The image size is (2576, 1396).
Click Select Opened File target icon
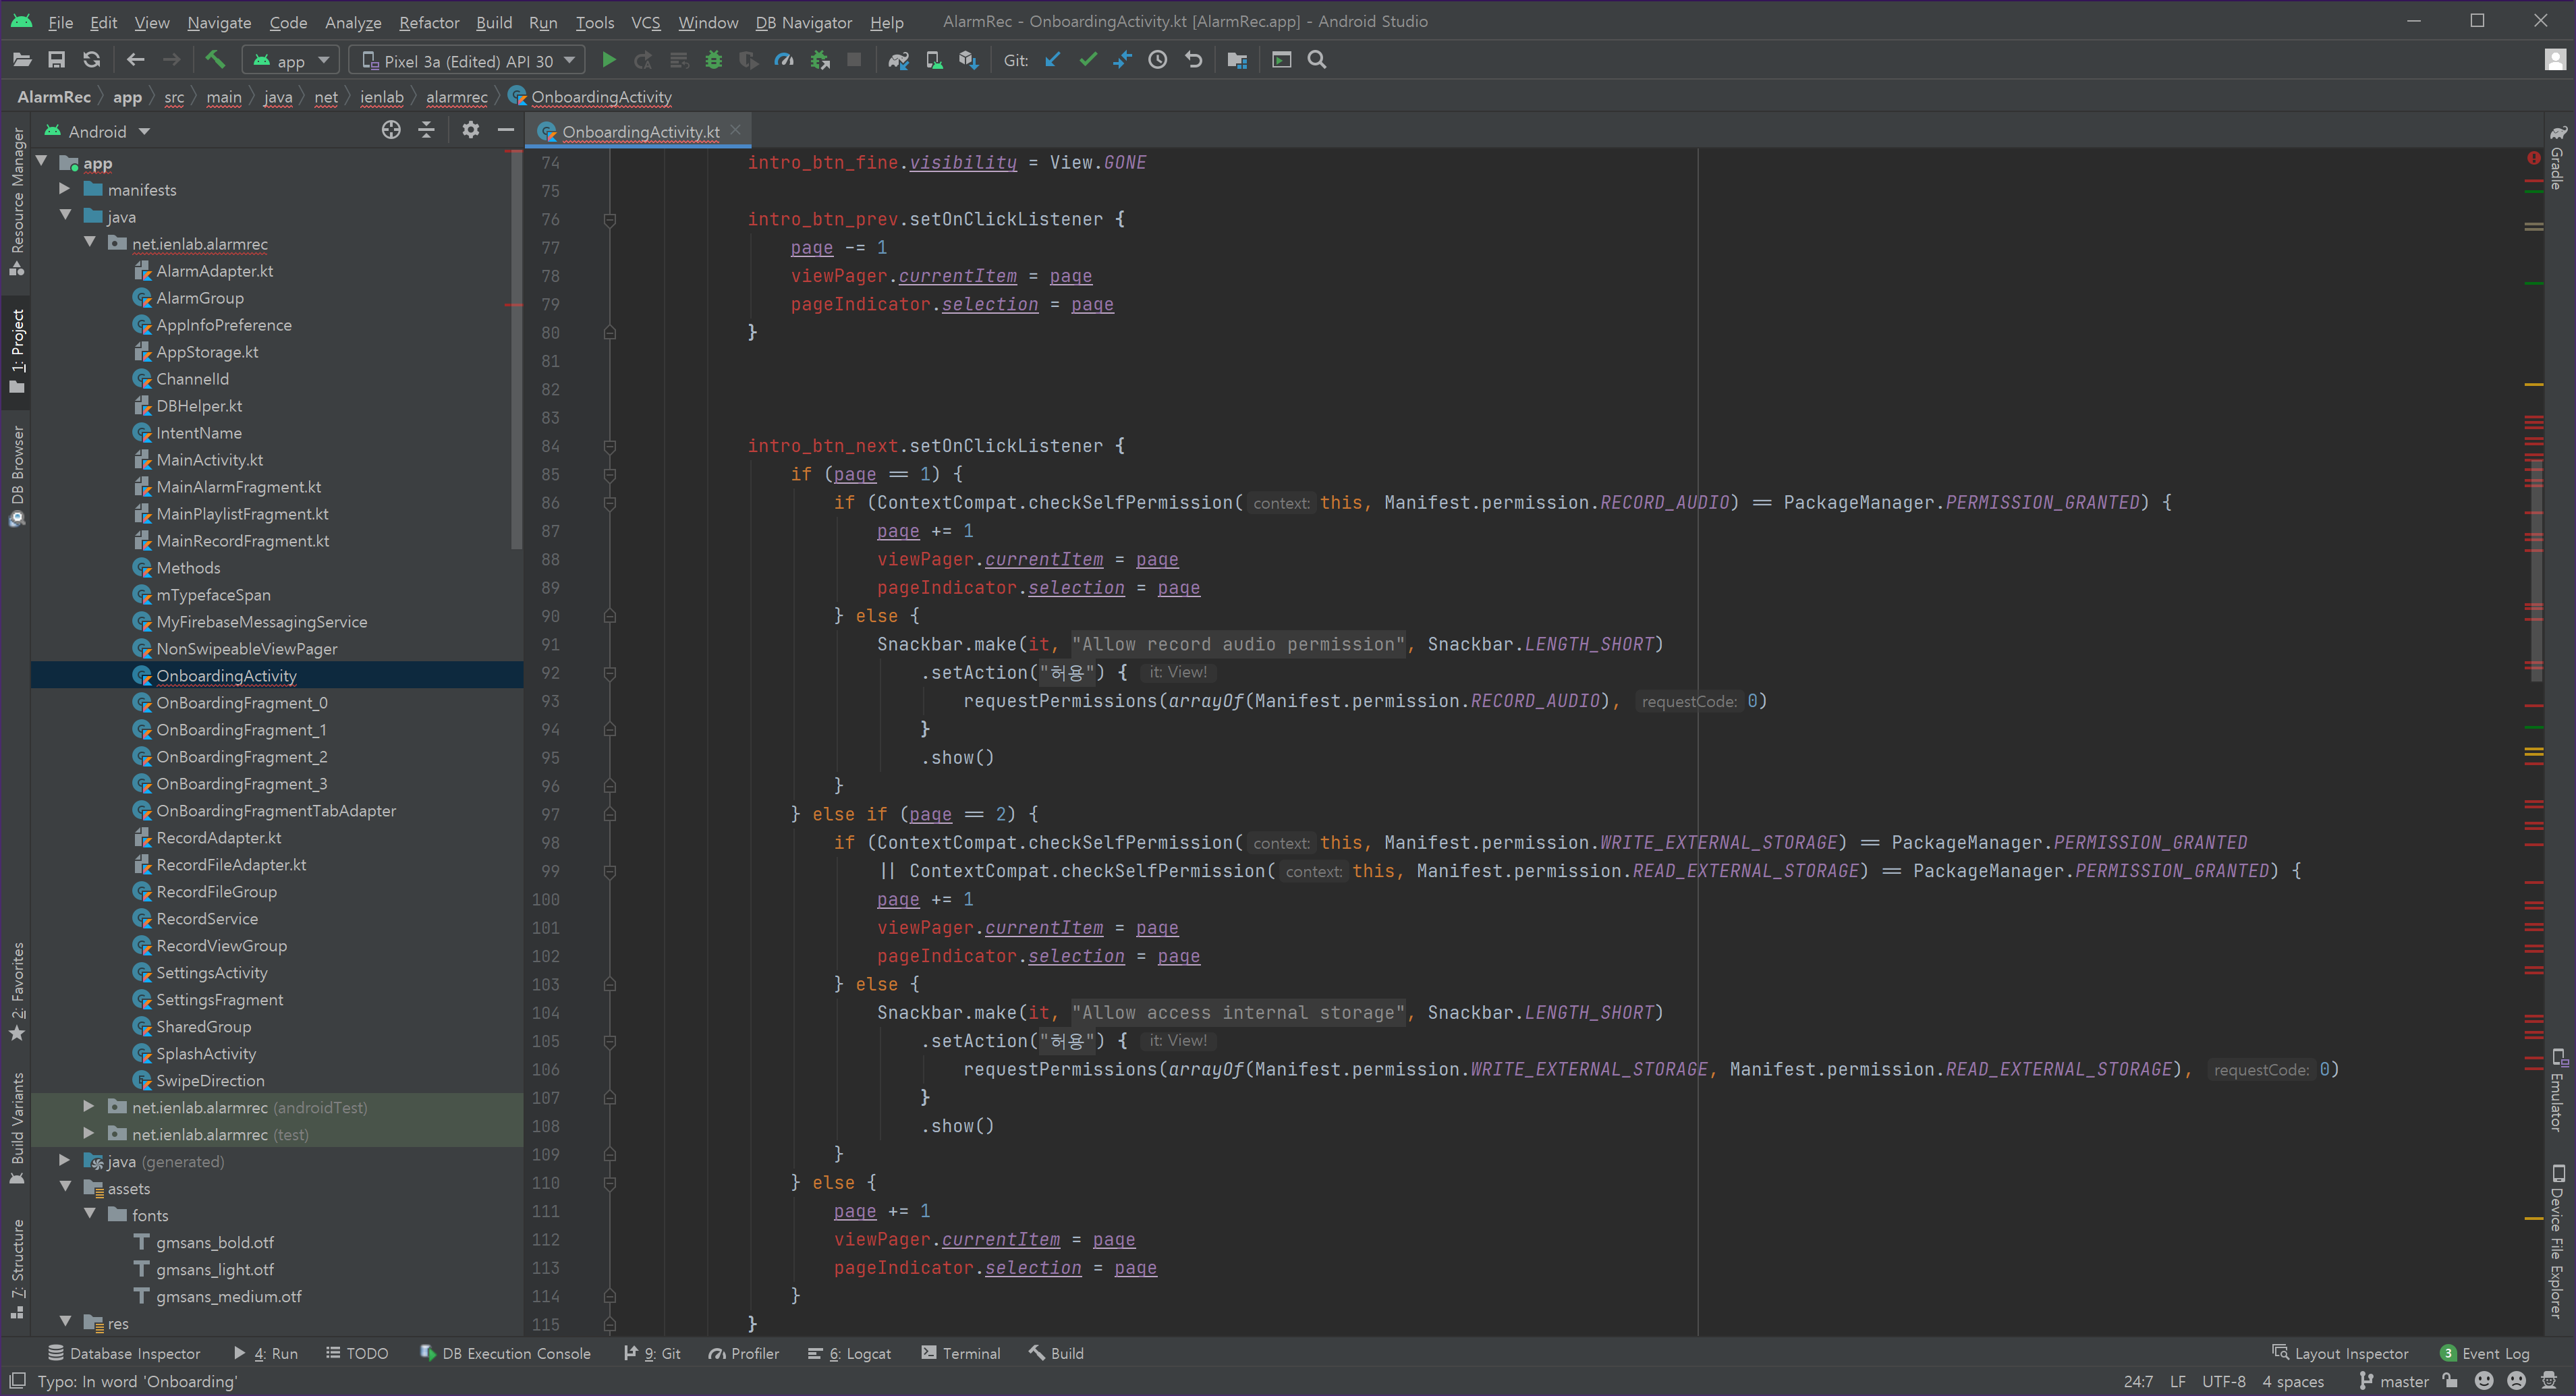[391, 130]
